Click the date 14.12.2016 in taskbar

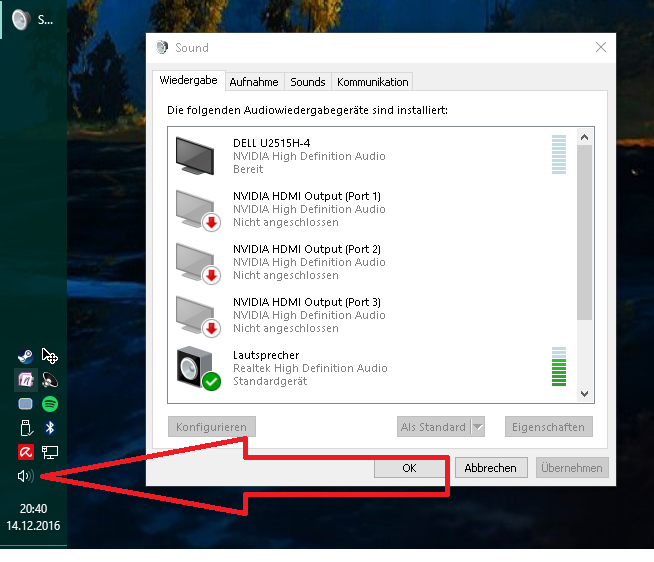point(33,526)
